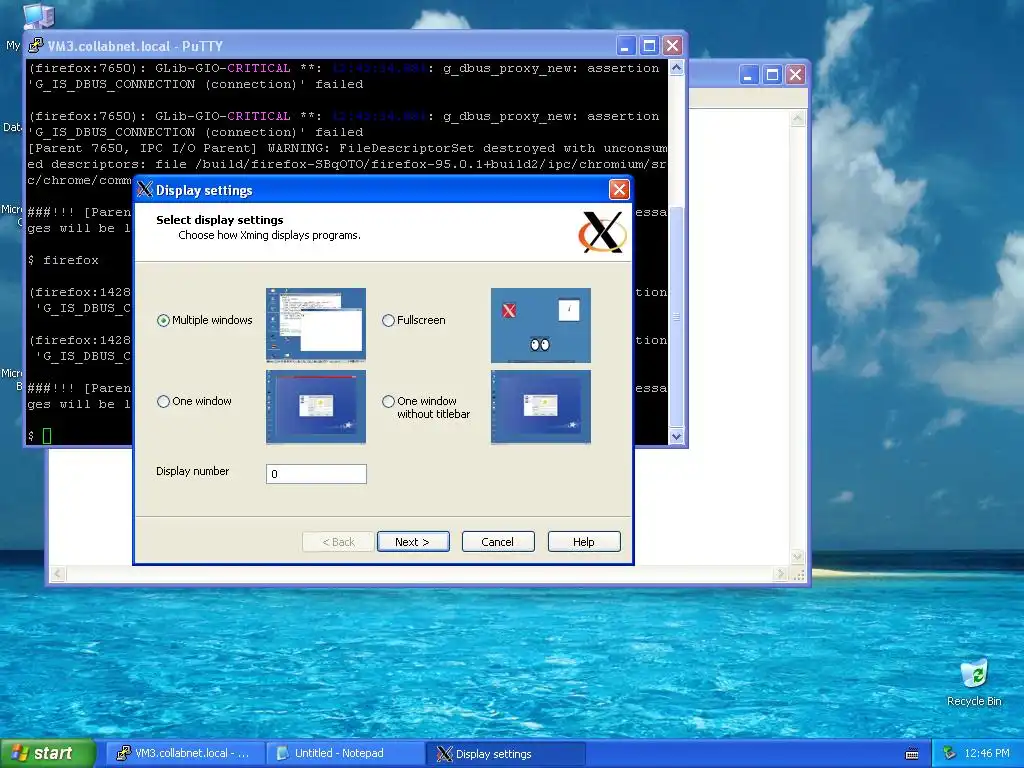
Task: Click Notepad horizontal scroll left arrow
Action: click(x=57, y=574)
